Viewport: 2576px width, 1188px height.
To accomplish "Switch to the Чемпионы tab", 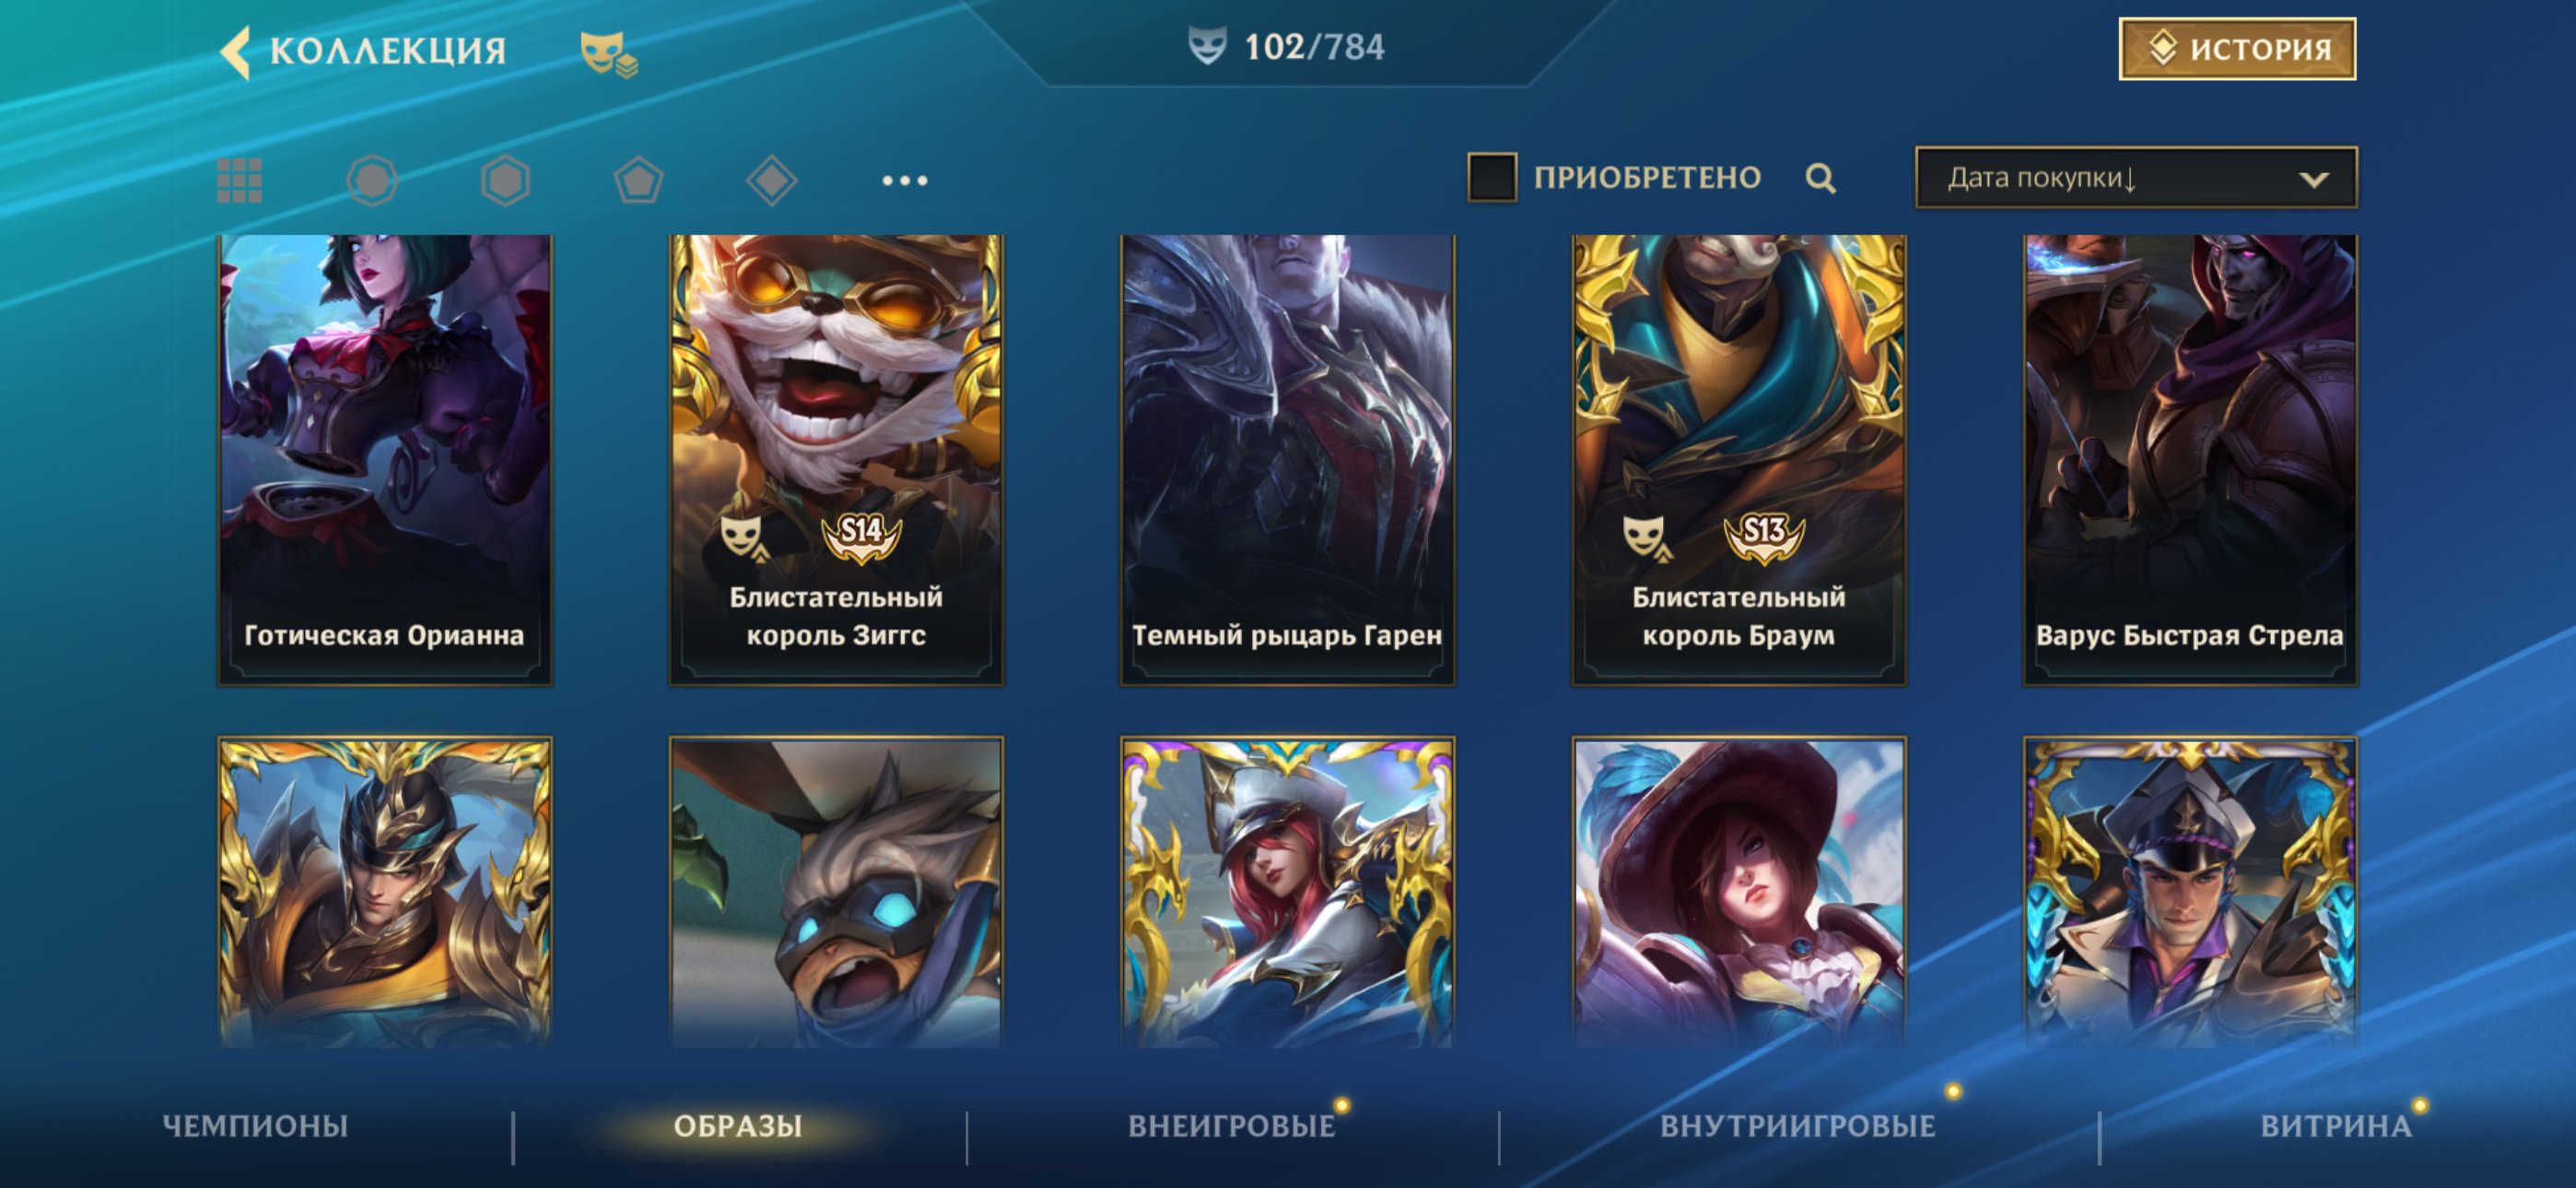I will 255,1126.
